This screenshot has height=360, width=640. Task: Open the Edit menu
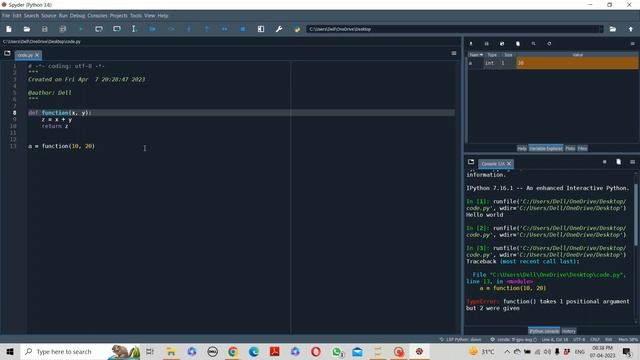click(17, 16)
